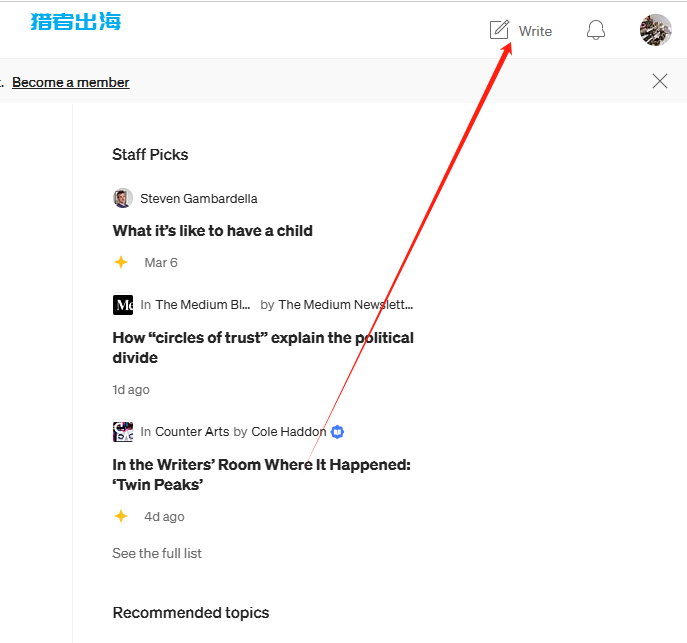Click the 1d ago timestamp
The width and height of the screenshot is (687, 643).
point(131,390)
